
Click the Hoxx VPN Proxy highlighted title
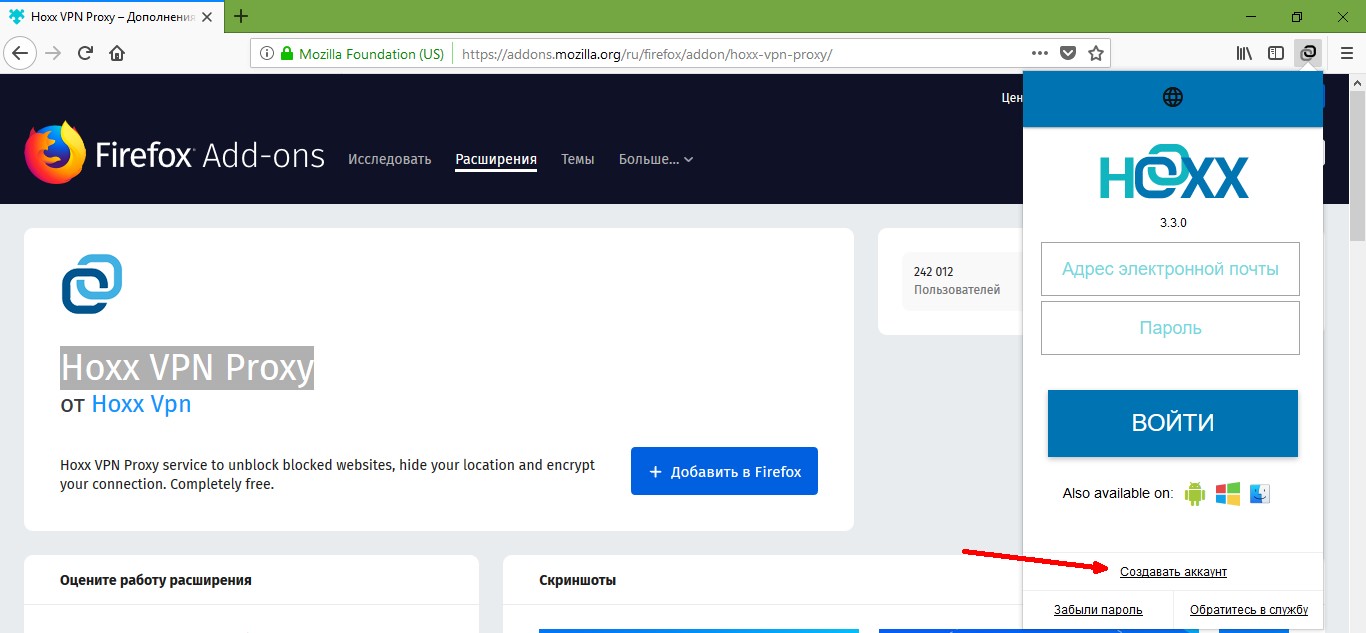click(x=187, y=368)
